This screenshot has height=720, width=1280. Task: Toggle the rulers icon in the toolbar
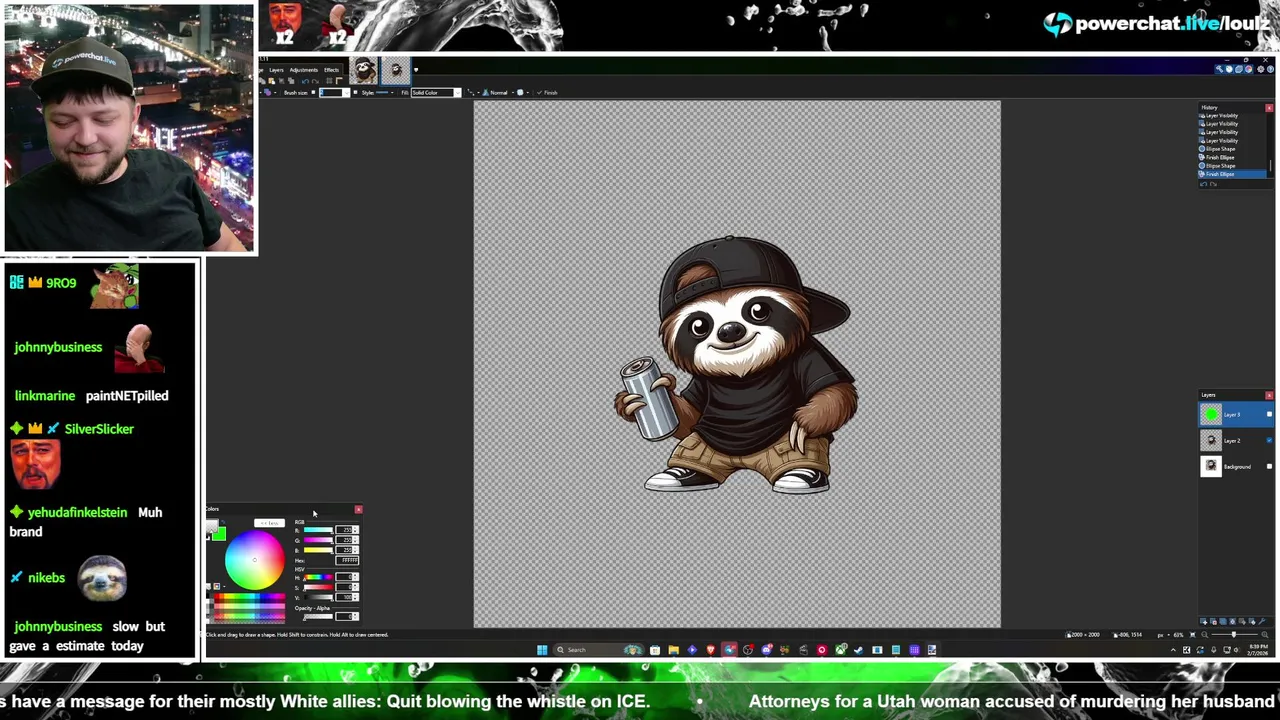339,81
